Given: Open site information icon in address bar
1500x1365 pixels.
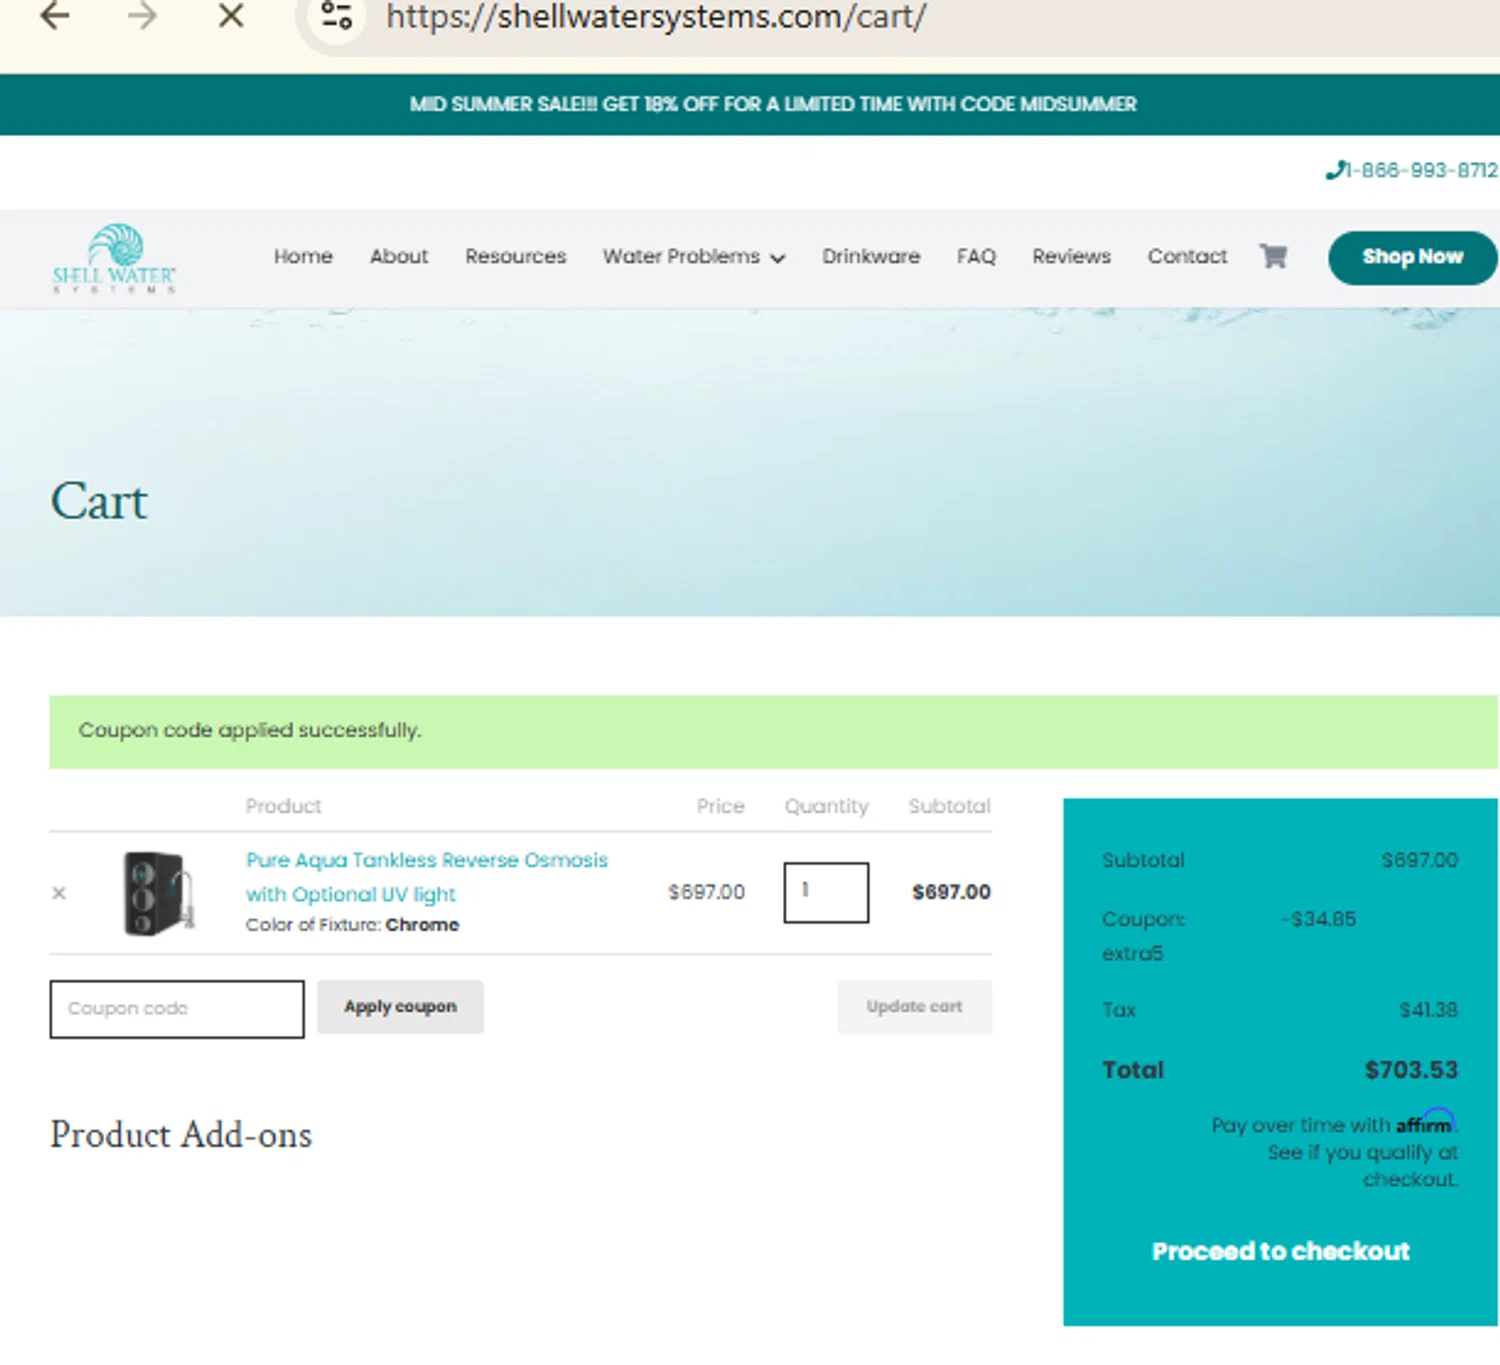Looking at the screenshot, I should pyautogui.click(x=336, y=15).
